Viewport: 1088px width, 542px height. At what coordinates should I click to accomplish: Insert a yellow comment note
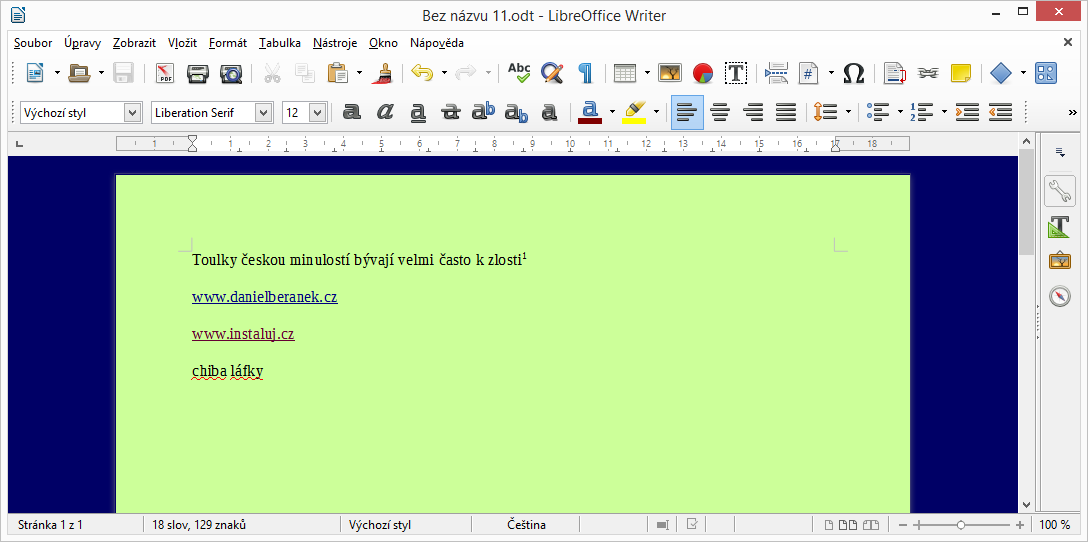tap(961, 73)
